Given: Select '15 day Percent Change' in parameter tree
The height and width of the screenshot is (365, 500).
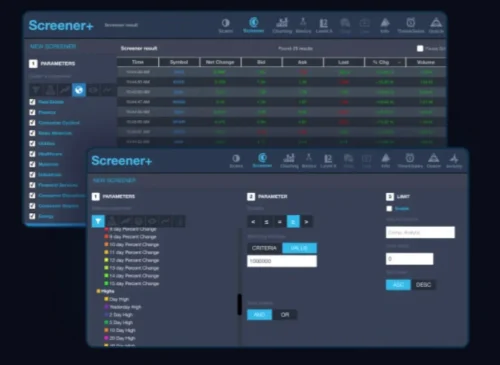Looking at the screenshot, I should pos(132,284).
